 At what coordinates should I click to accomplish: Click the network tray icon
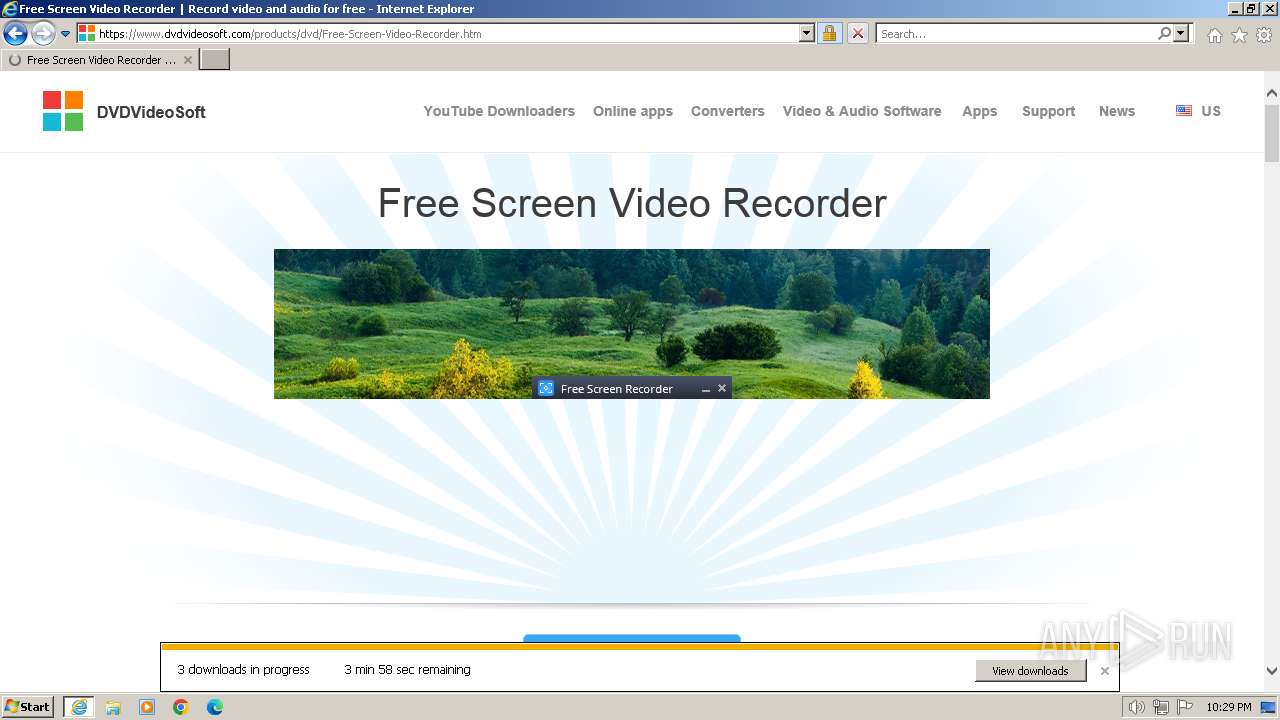[1161, 707]
